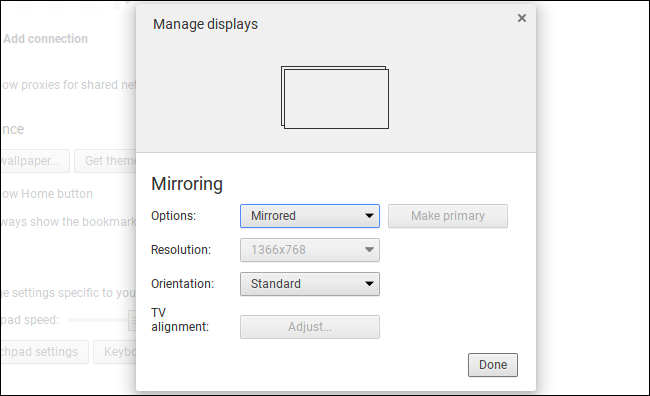Open the 1366x768 resolution dropdown
650x396 pixels.
pos(310,250)
